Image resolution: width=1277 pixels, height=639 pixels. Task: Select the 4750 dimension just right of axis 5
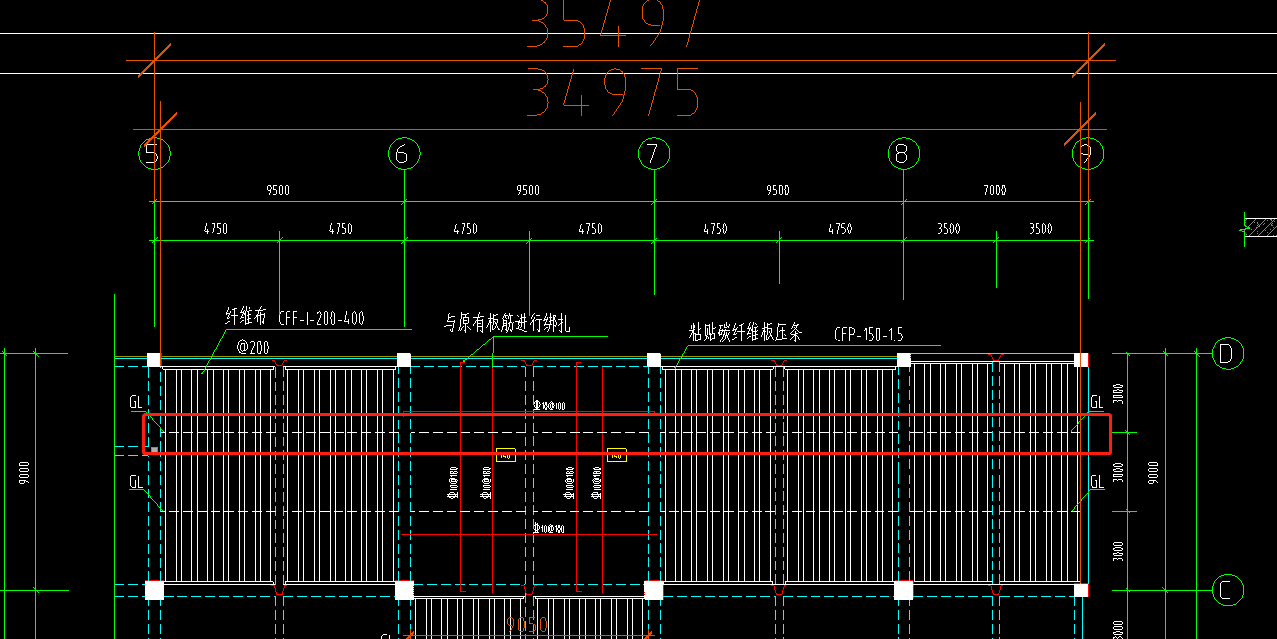pyautogui.click(x=215, y=229)
